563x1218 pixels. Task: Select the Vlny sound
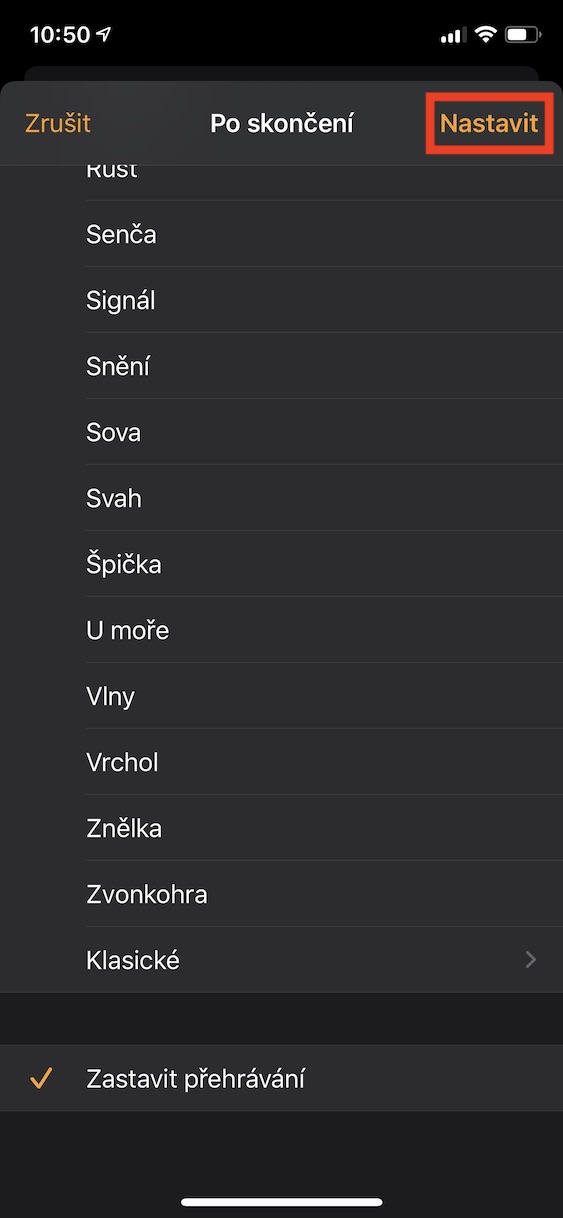click(281, 696)
